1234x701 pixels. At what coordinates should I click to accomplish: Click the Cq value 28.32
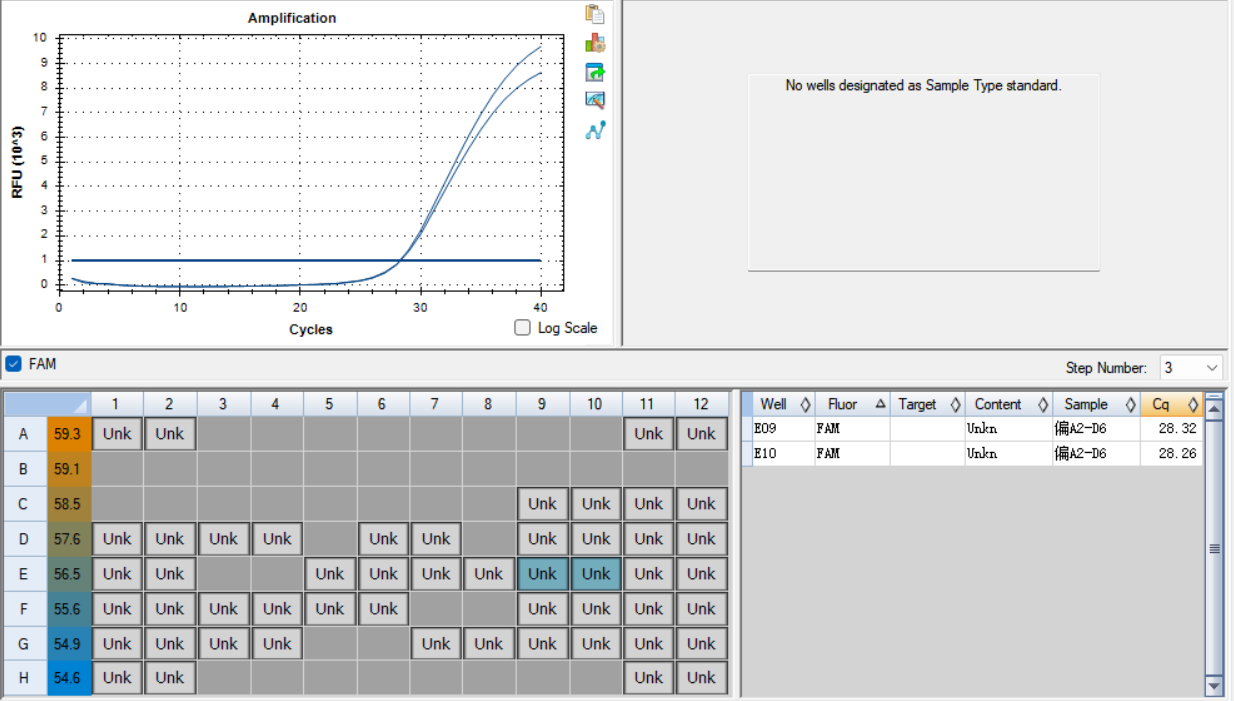[x=1178, y=429]
